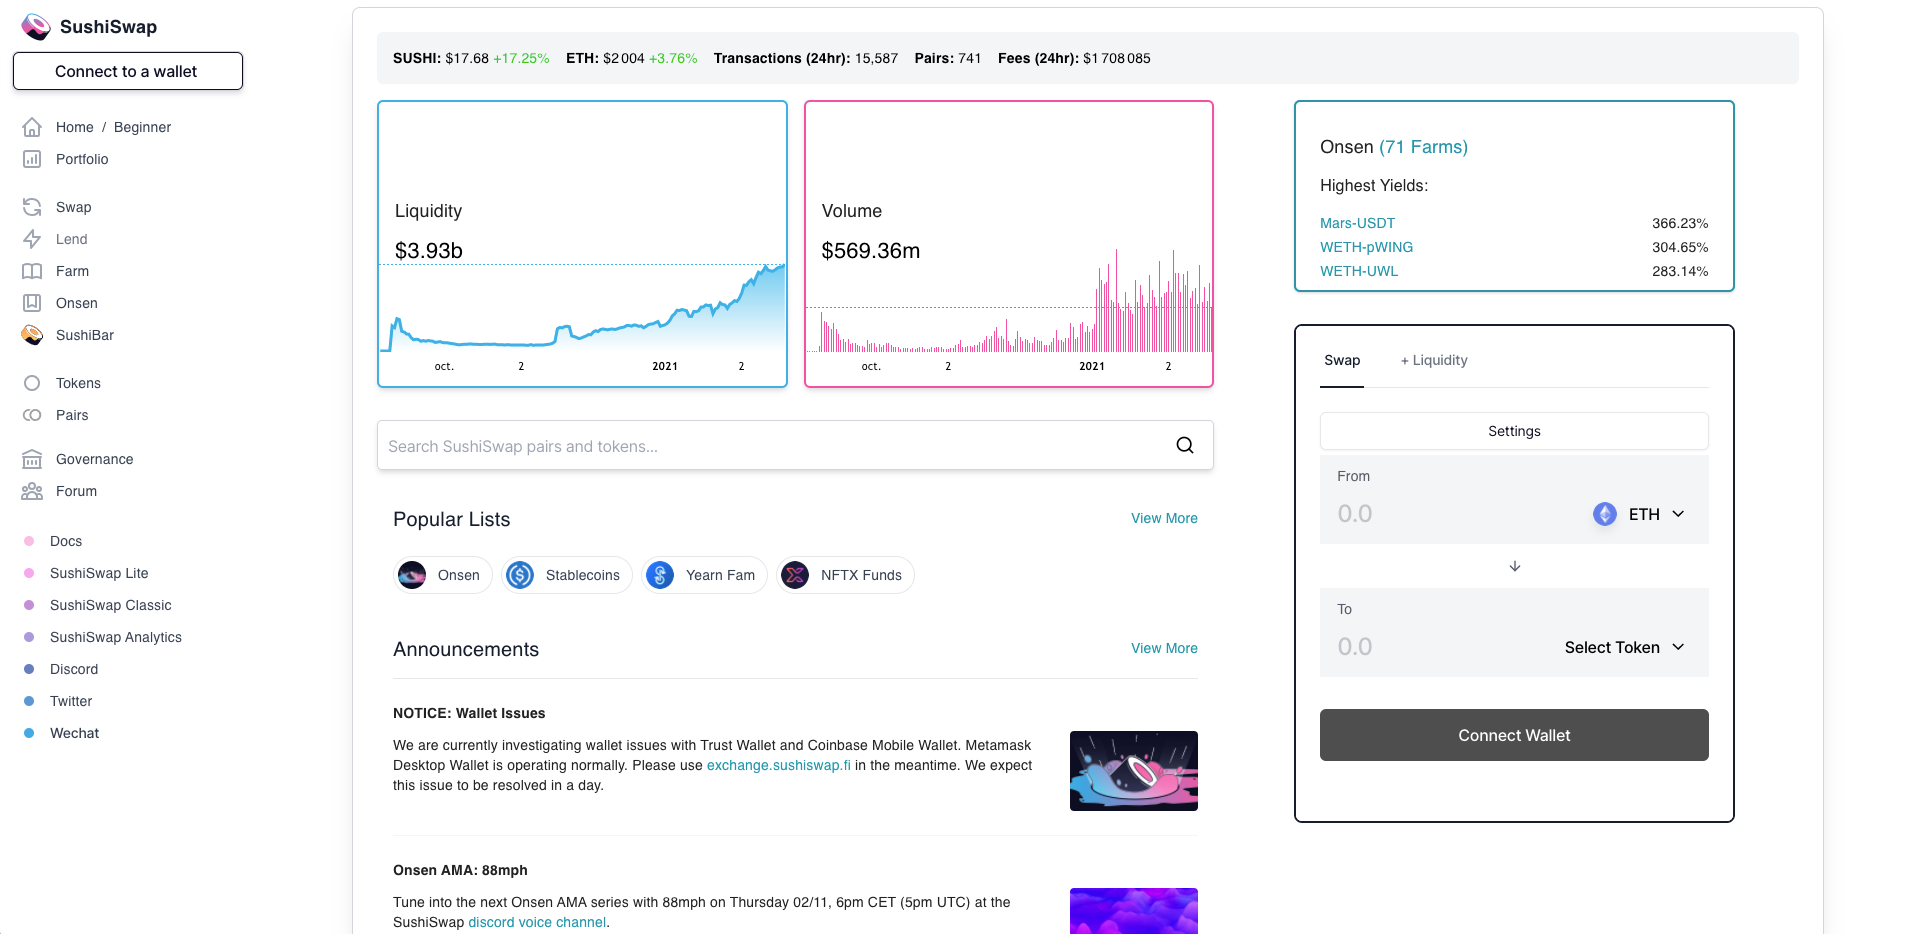The height and width of the screenshot is (934, 1918).
Task: Open Farm in the sidebar
Action: click(x=72, y=271)
